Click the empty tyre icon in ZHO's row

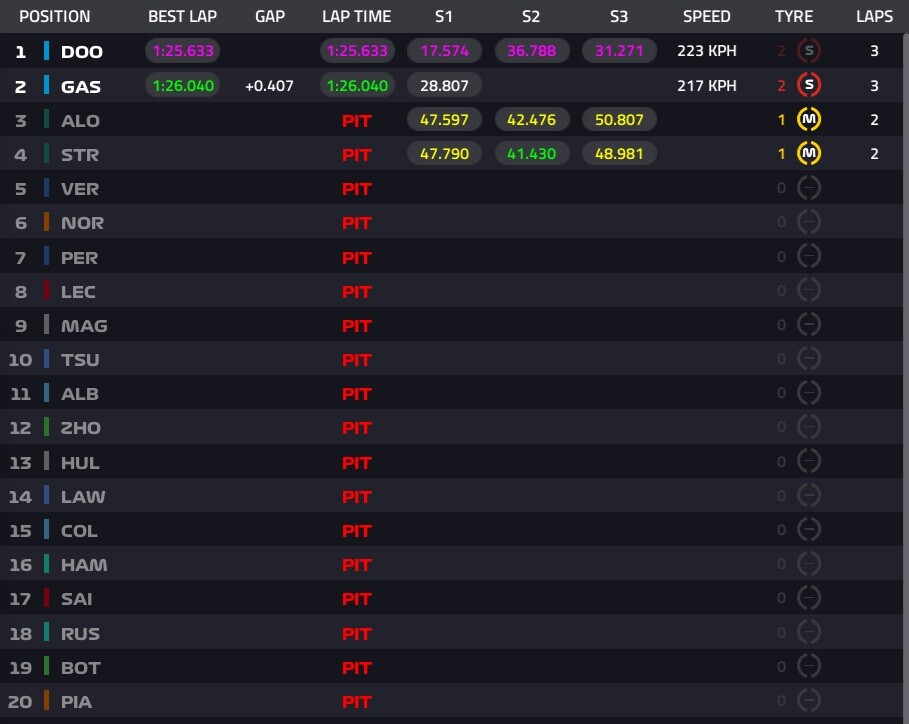(x=809, y=427)
